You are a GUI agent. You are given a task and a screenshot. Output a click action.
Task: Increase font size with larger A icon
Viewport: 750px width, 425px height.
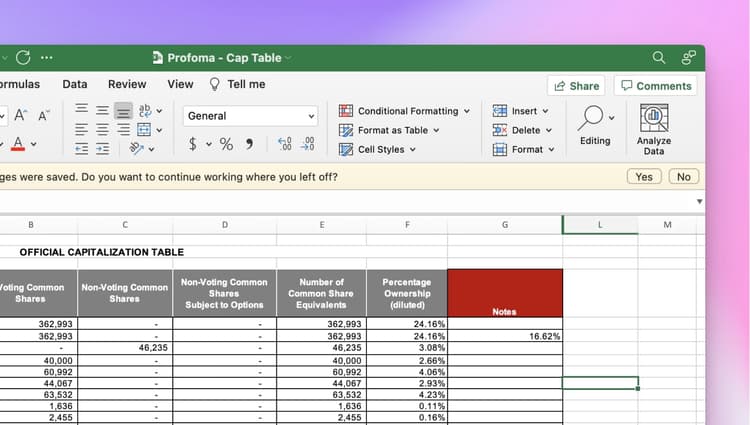[21, 116]
